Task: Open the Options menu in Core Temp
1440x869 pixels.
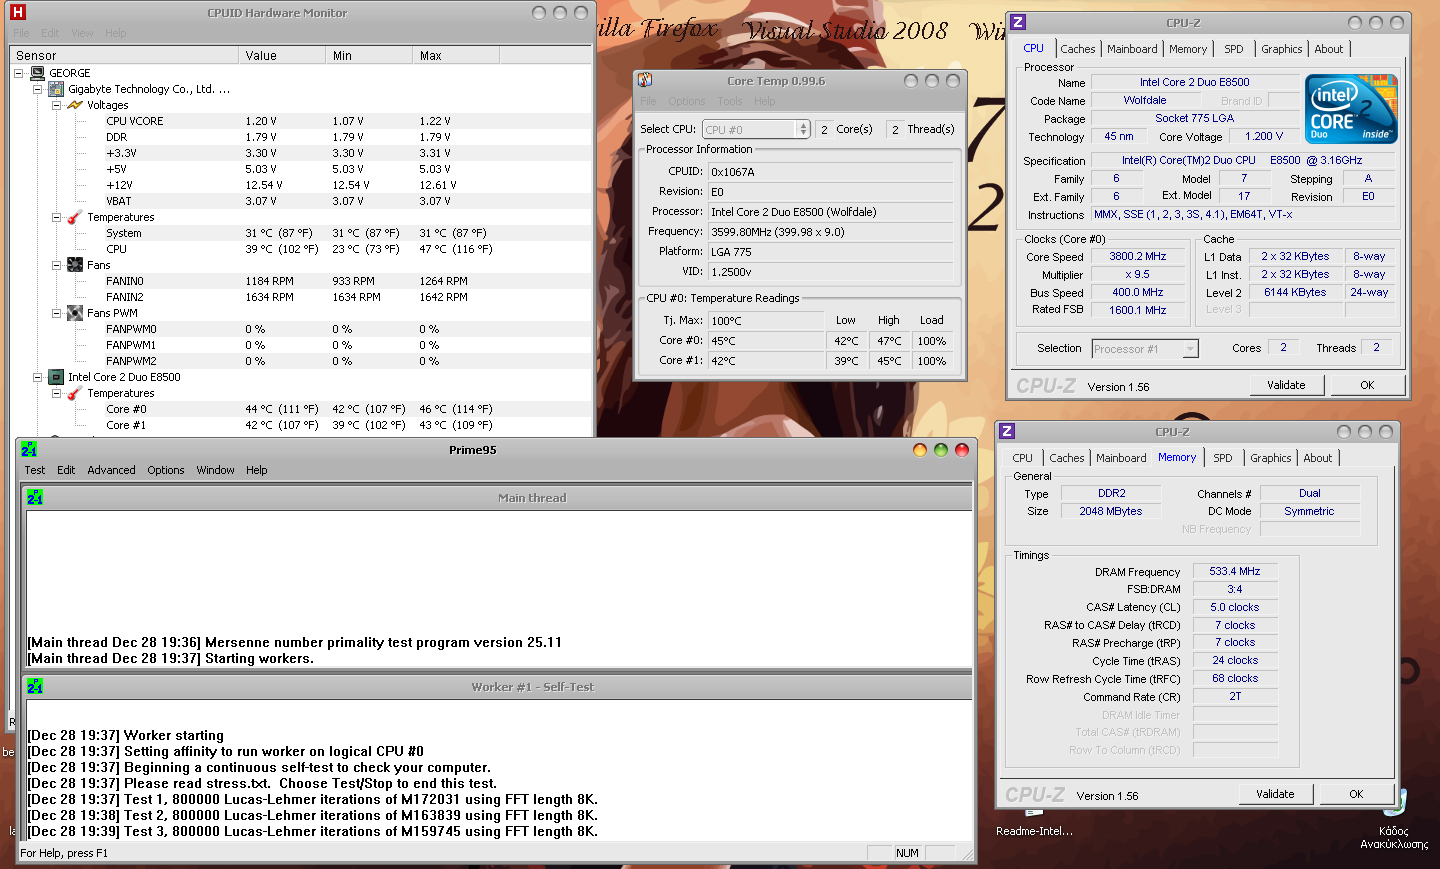Action: tap(687, 101)
